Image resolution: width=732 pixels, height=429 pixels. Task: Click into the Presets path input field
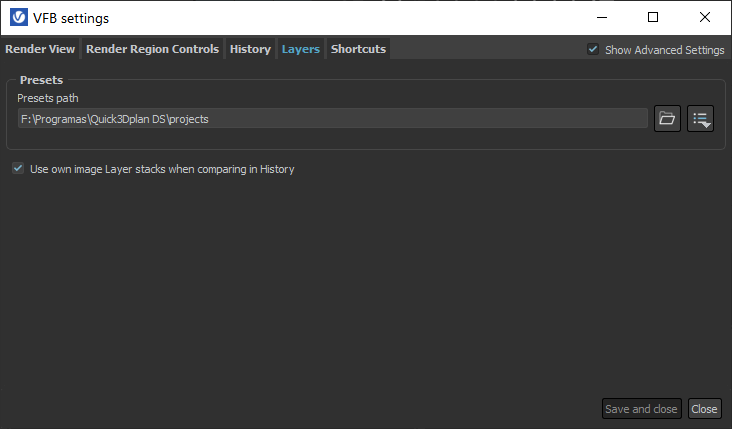coord(332,119)
